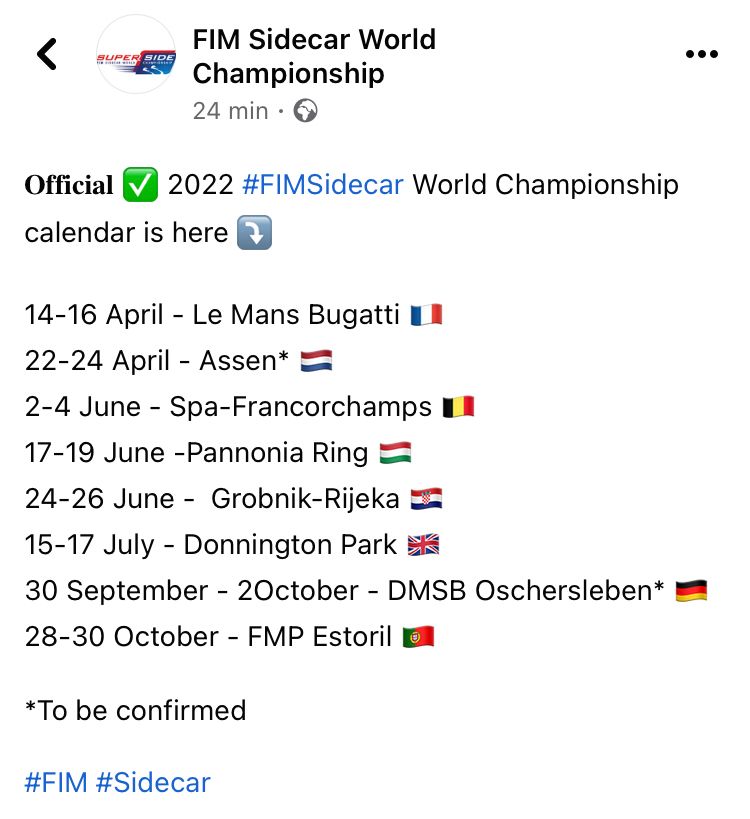Screen dimensions: 750x819
Task: Open the three-dots post options menu
Action: [701, 54]
